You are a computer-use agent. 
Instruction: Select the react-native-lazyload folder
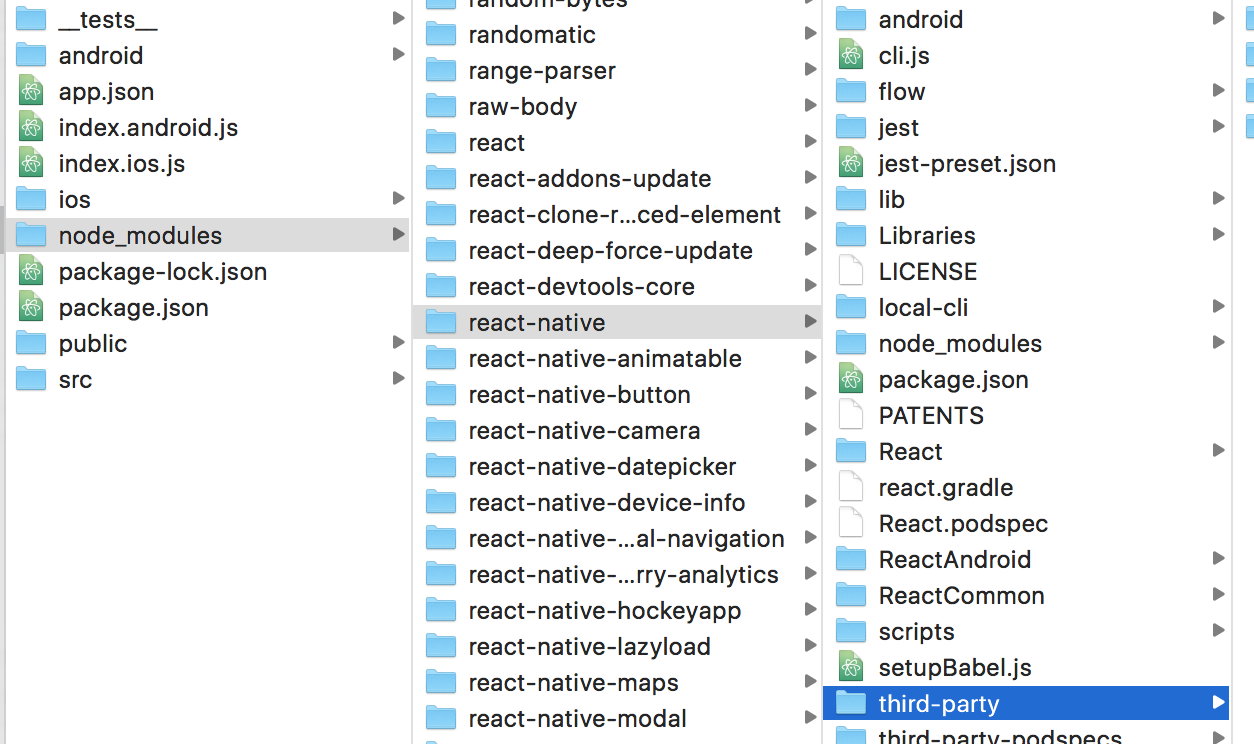pyautogui.click(x=617, y=647)
